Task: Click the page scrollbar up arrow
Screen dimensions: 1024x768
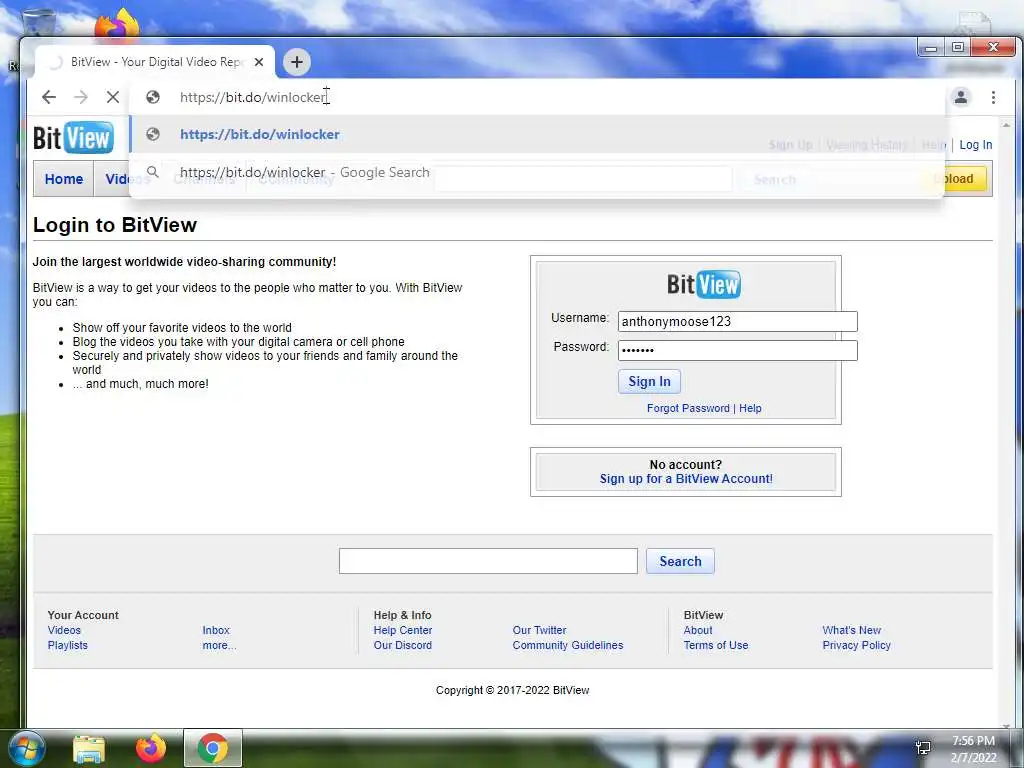Action: click(1006, 125)
